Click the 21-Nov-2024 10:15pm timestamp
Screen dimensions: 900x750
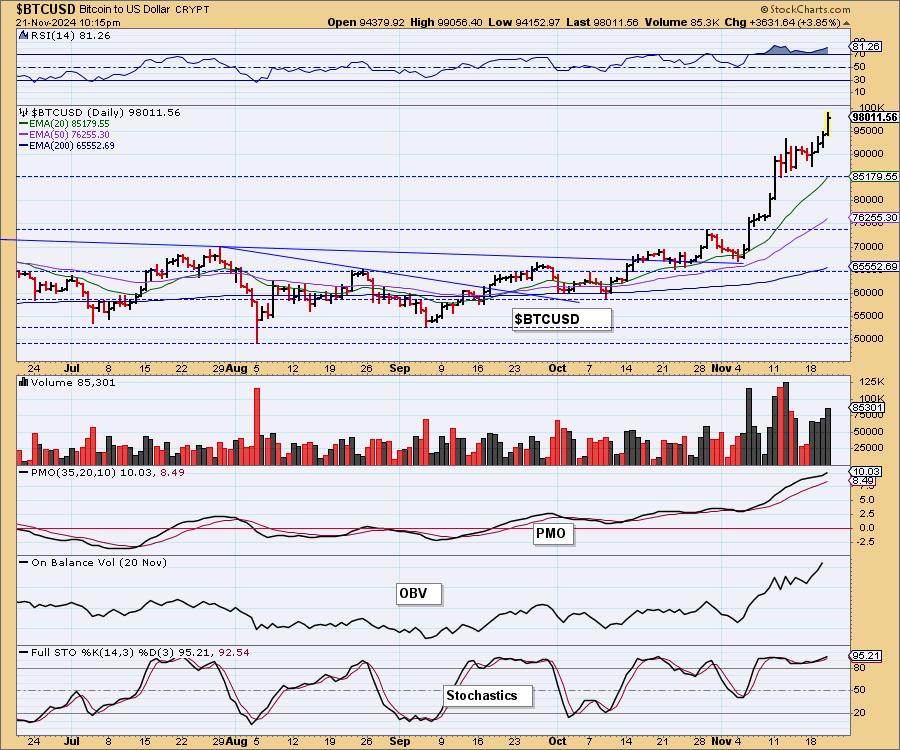pyautogui.click(x=68, y=23)
